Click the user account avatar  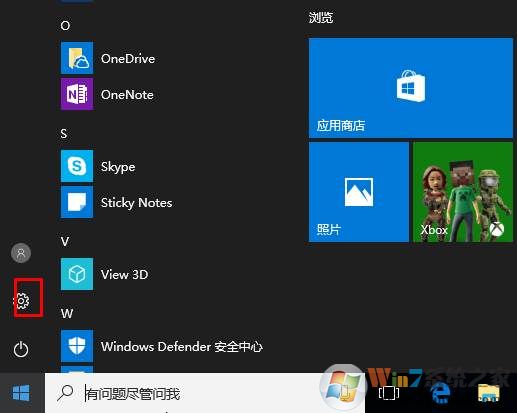(21, 253)
